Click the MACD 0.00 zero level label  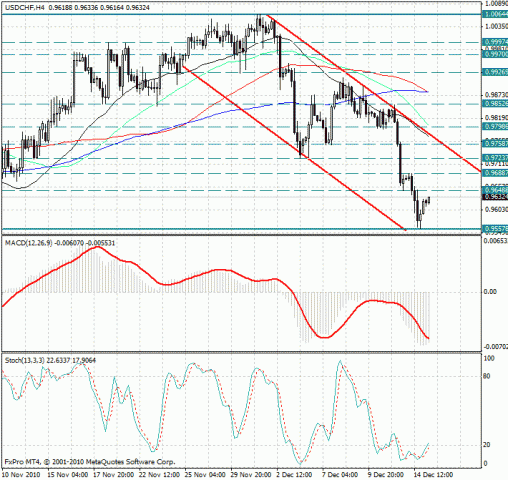[x=490, y=292]
